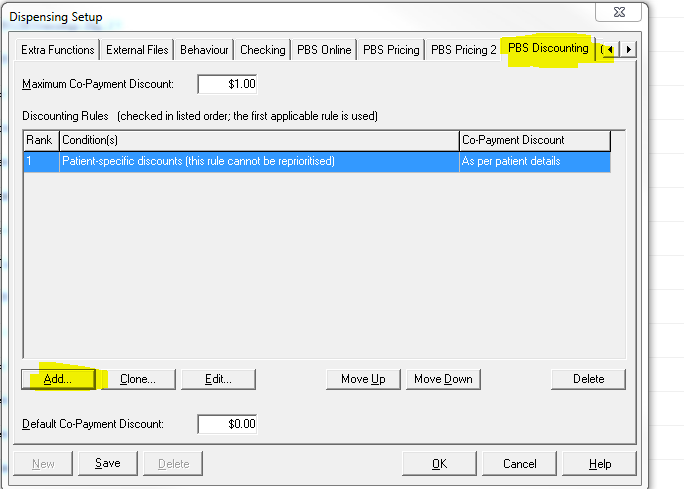Open the PBS Online tab
The height and width of the screenshot is (489, 684).
coord(324,50)
